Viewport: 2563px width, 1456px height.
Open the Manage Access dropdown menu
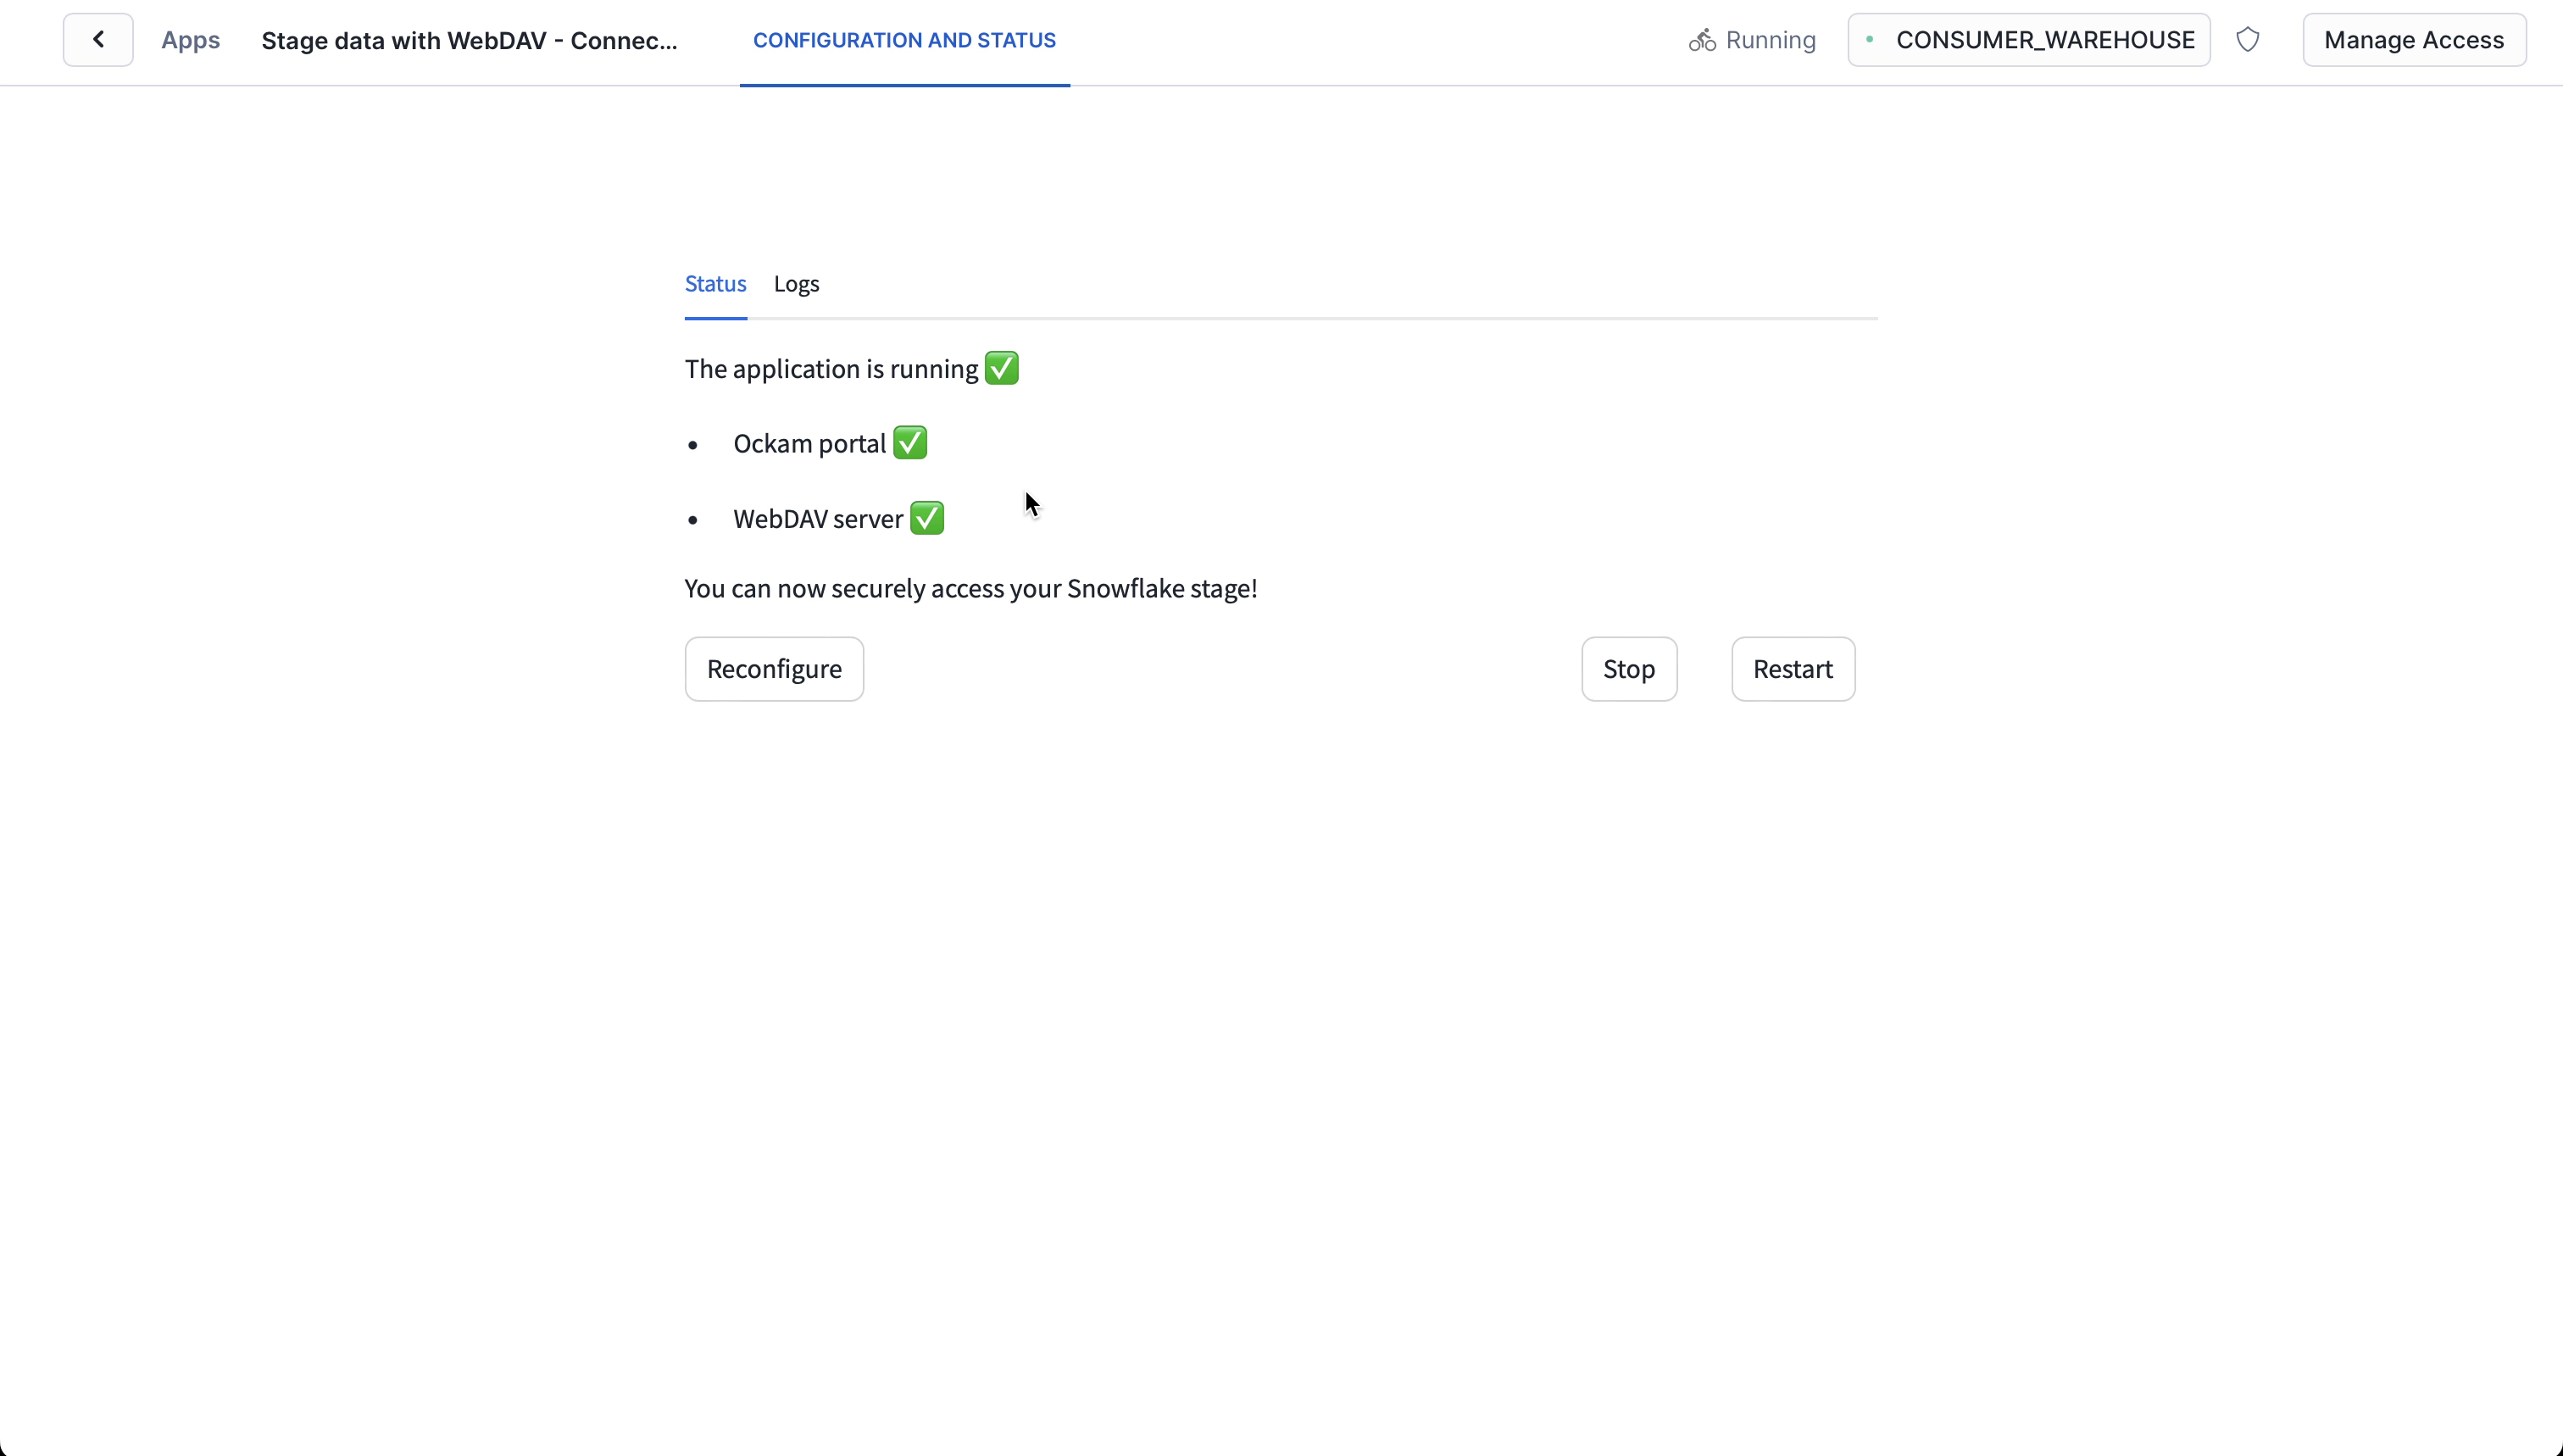click(2413, 39)
